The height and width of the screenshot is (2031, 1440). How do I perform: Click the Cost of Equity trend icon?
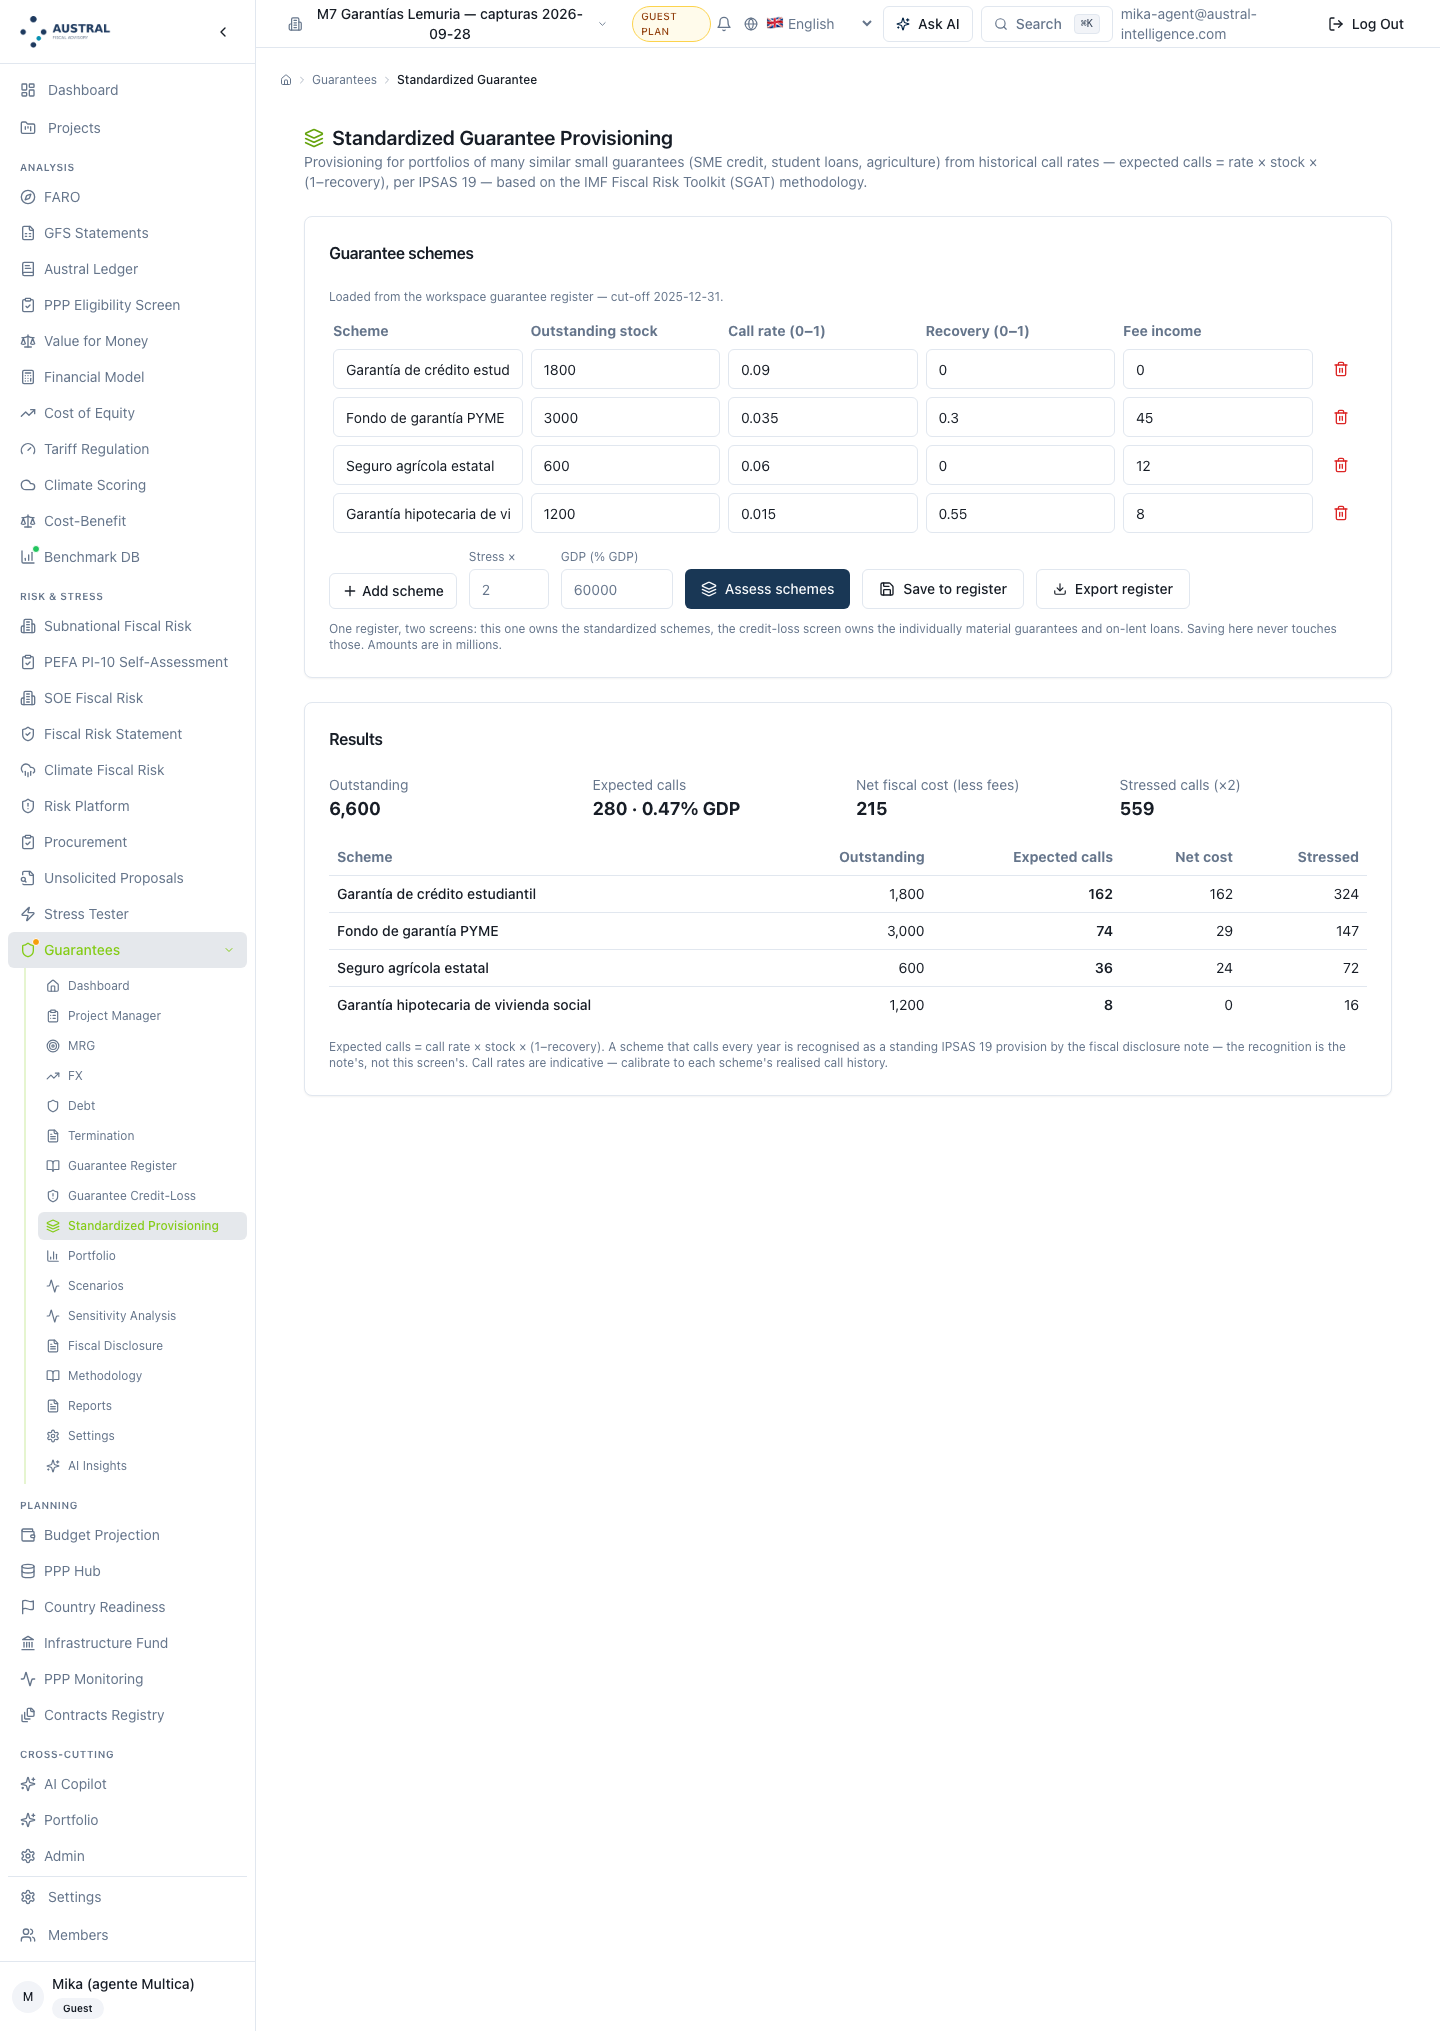(28, 413)
